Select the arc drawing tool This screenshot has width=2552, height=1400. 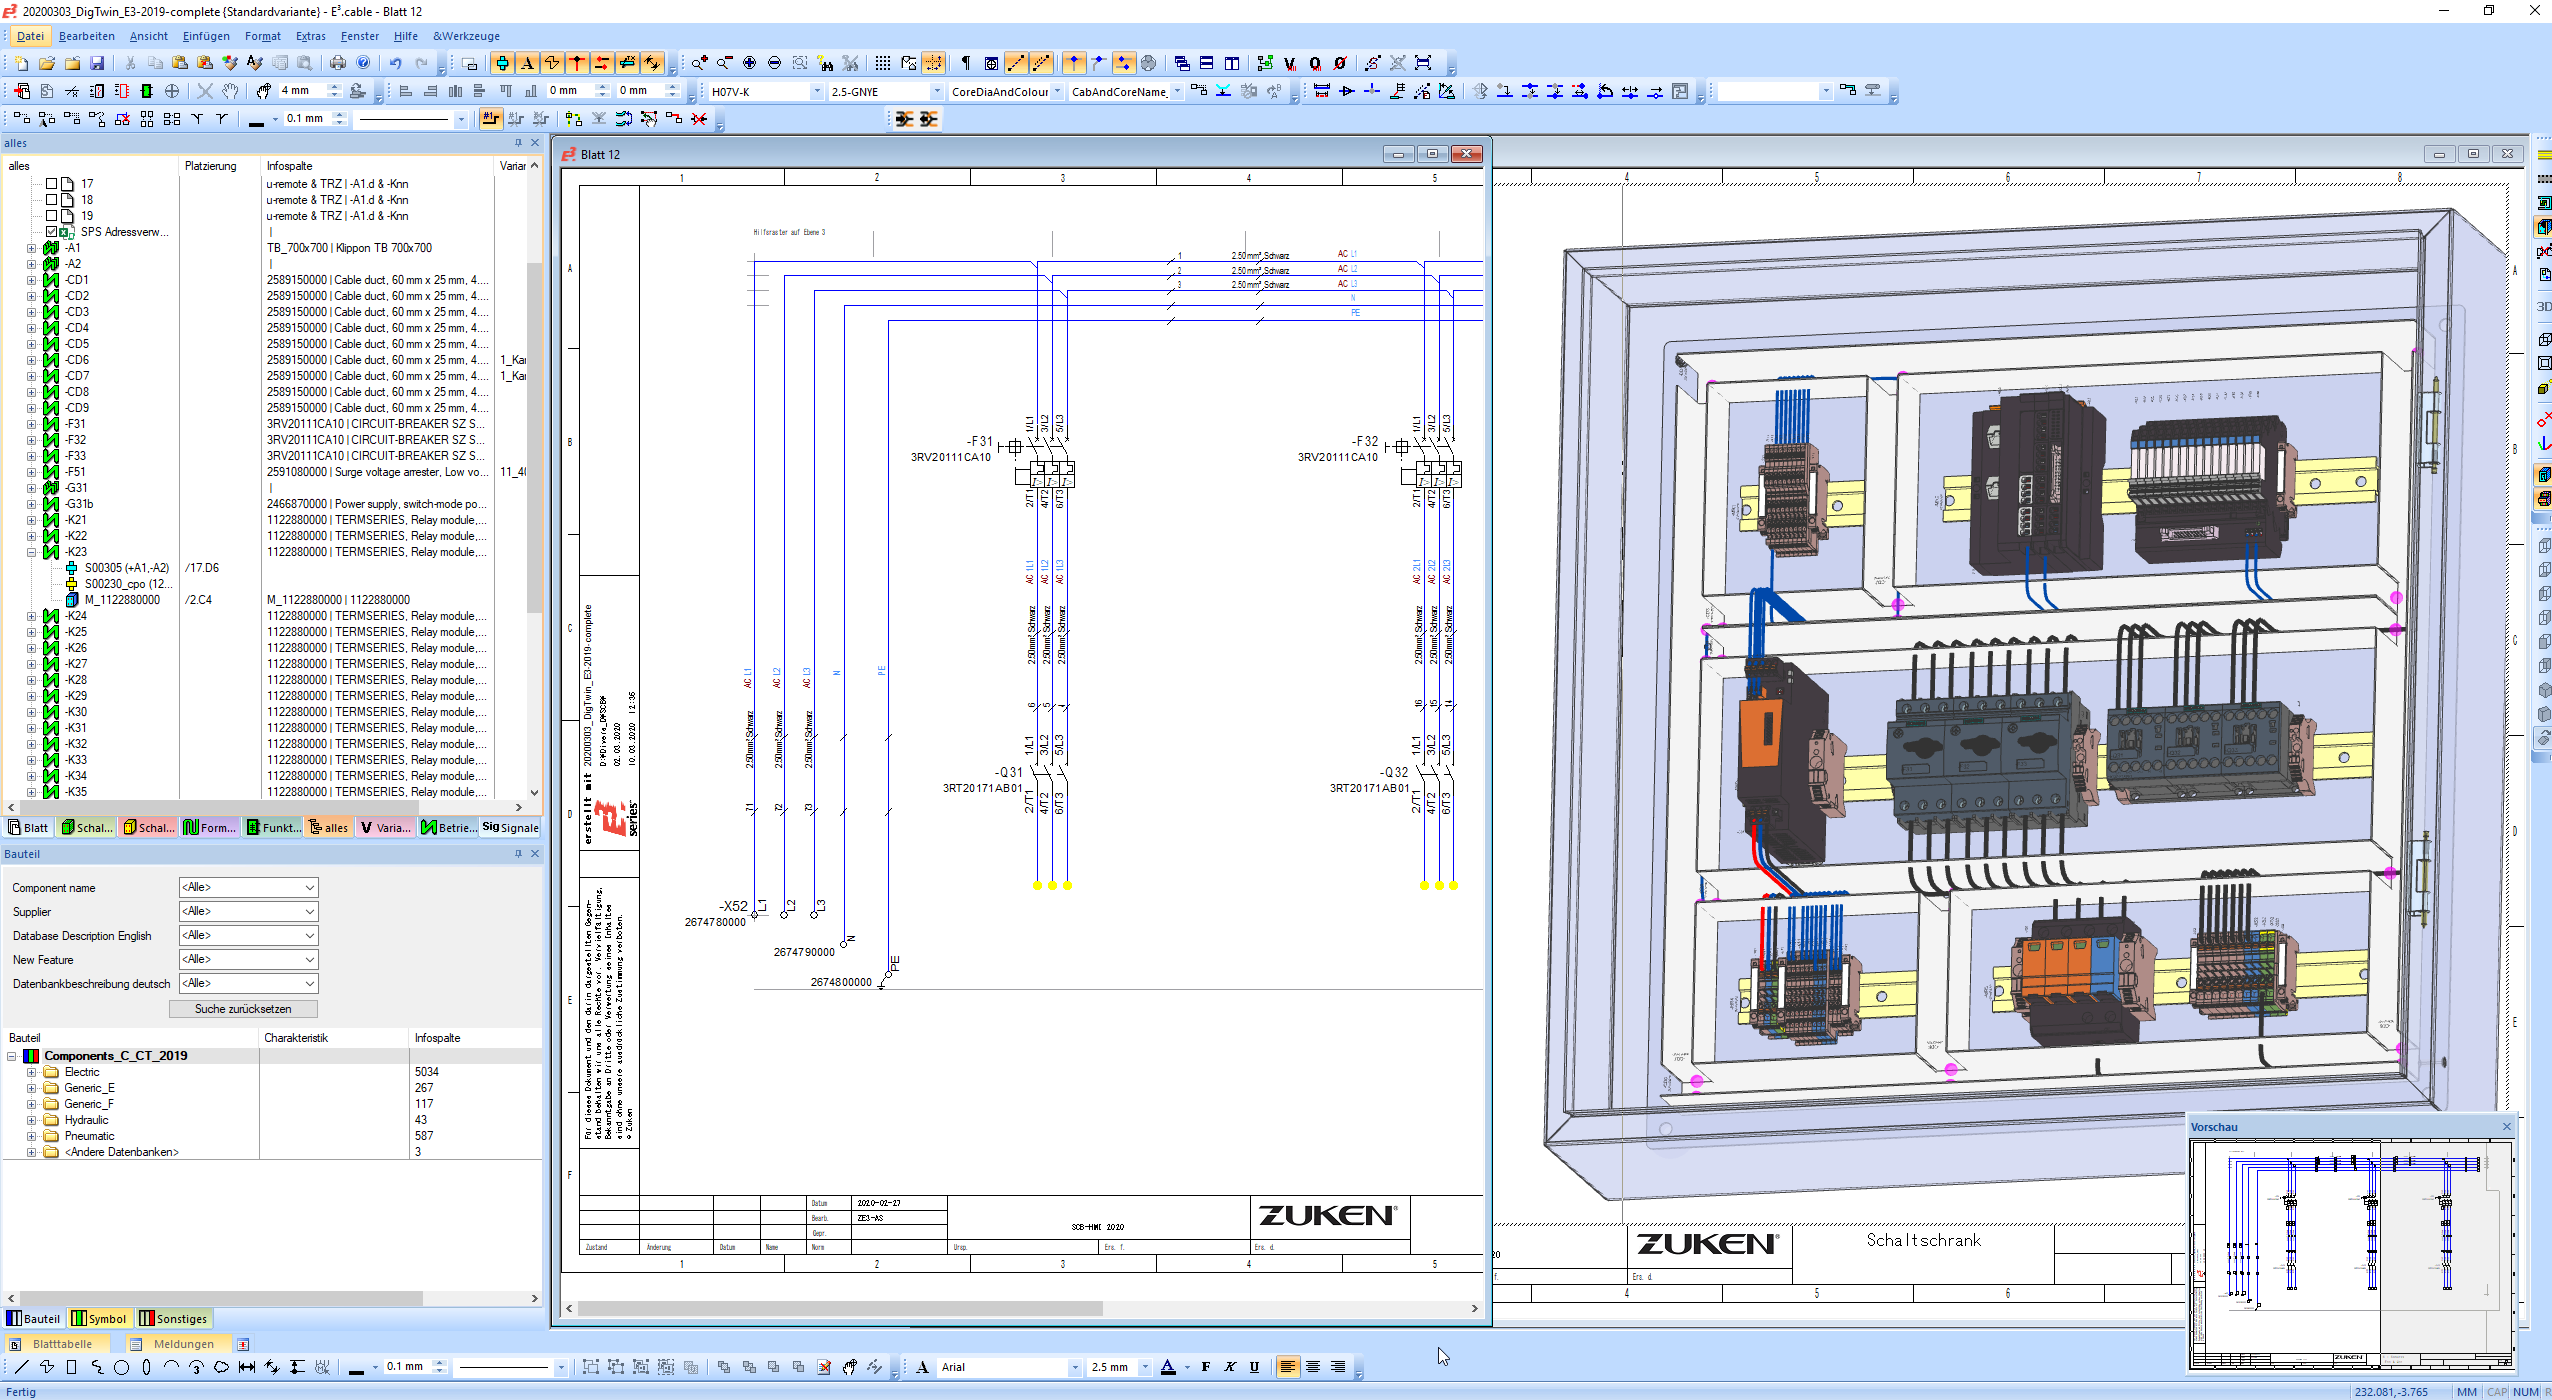[x=171, y=1367]
